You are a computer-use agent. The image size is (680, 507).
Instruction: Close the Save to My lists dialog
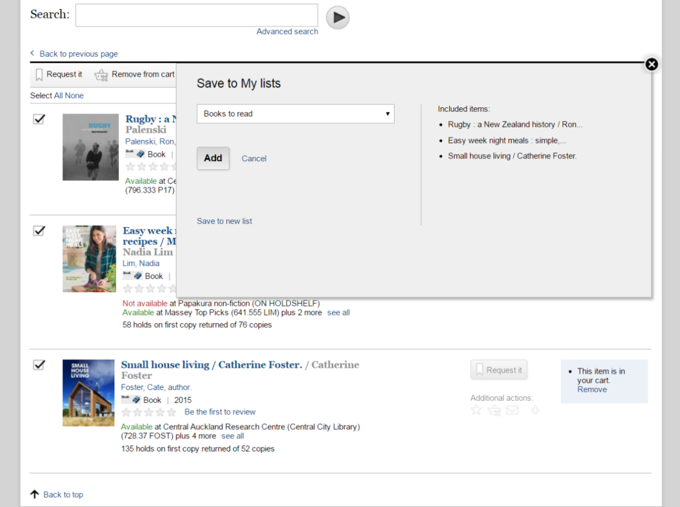(652, 64)
